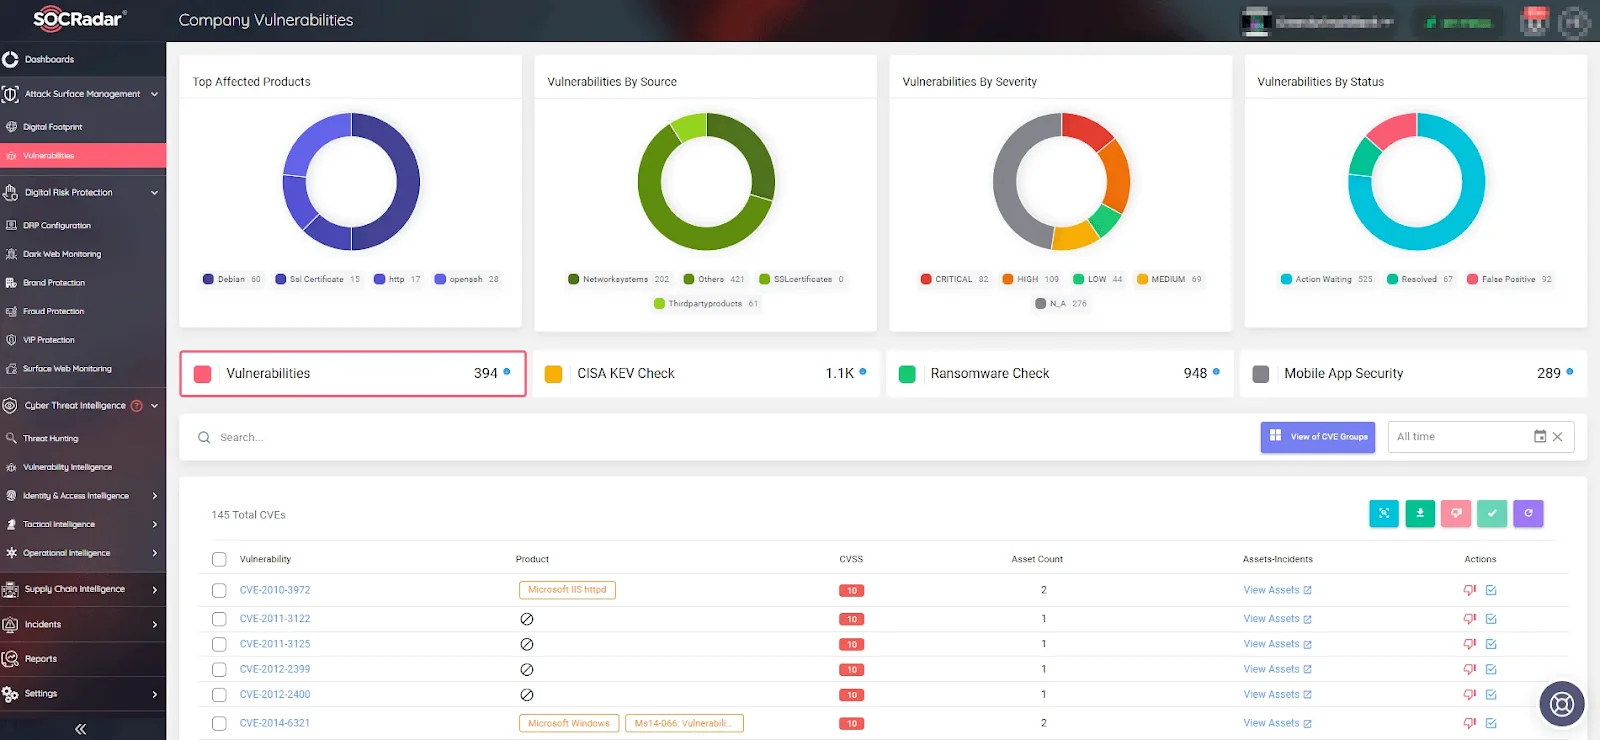Click the Threat Hunting magnifier icon
This screenshot has width=1600, height=740.
pyautogui.click(x=11, y=438)
